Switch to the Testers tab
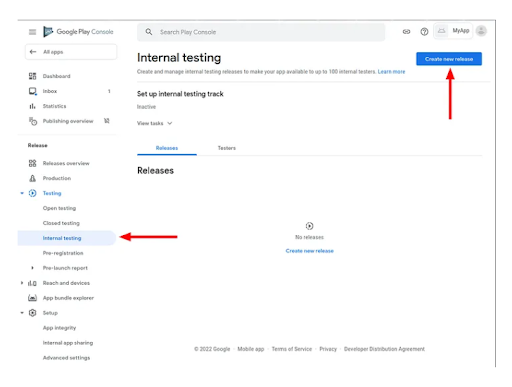This screenshot has height=387, width=512. click(227, 148)
